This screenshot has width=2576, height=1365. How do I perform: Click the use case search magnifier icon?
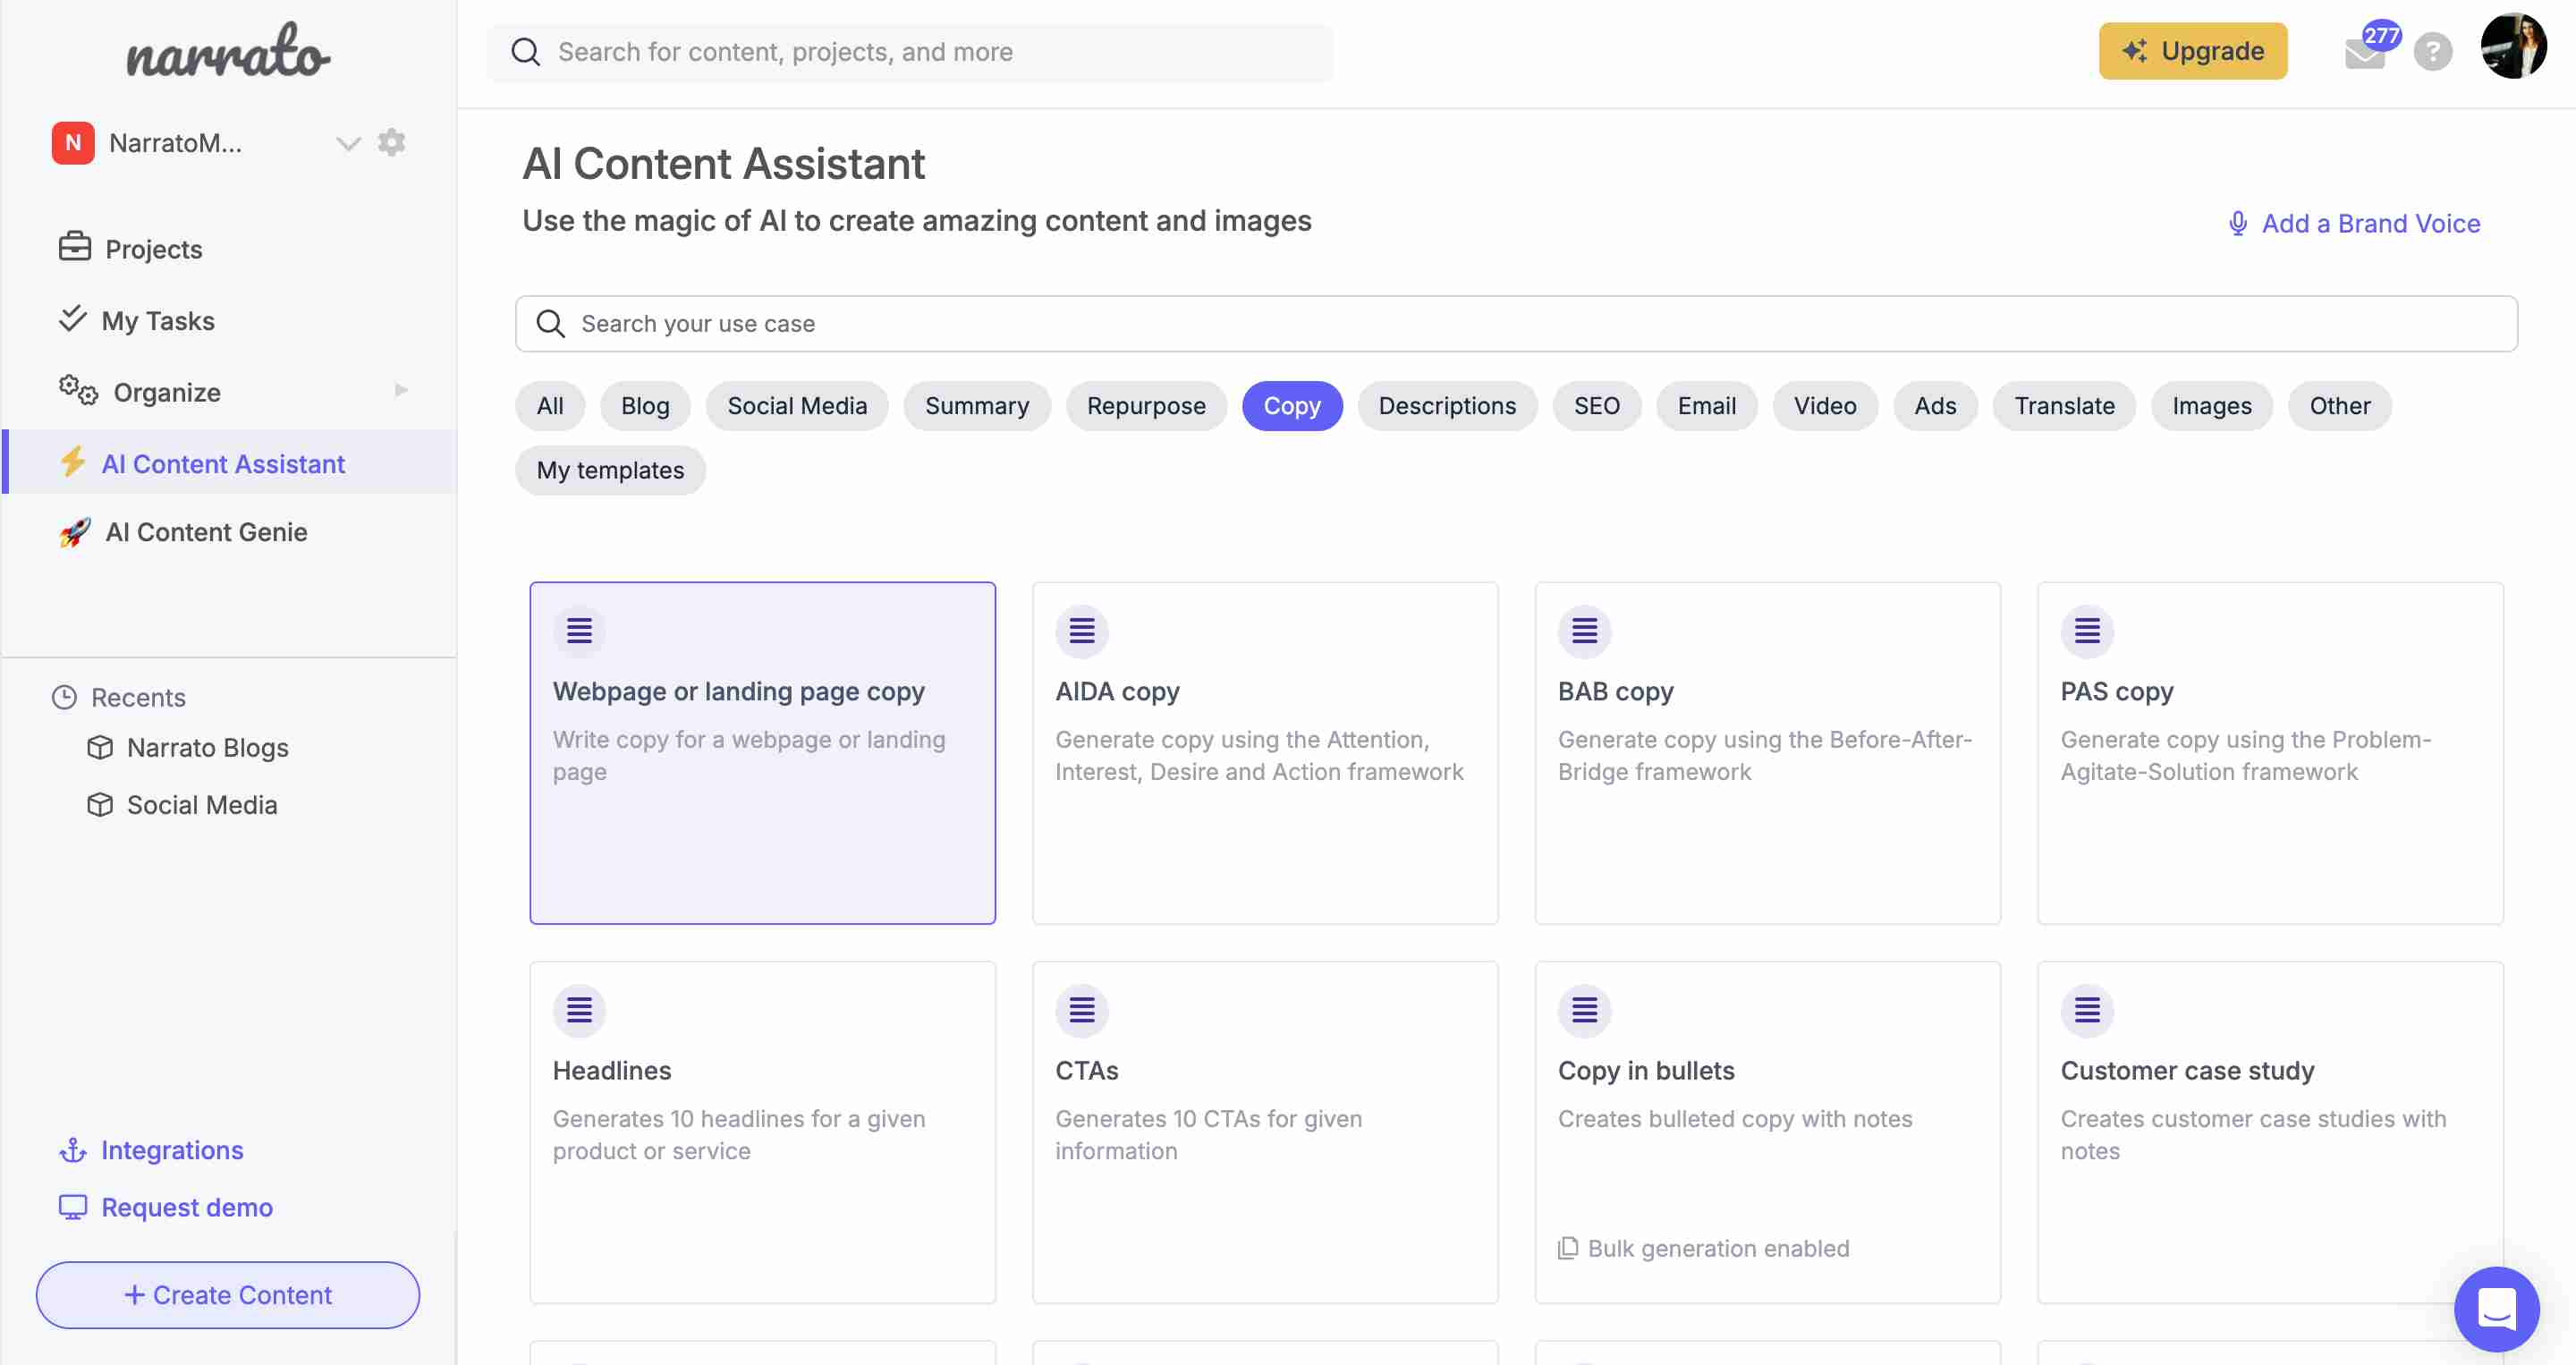(551, 323)
